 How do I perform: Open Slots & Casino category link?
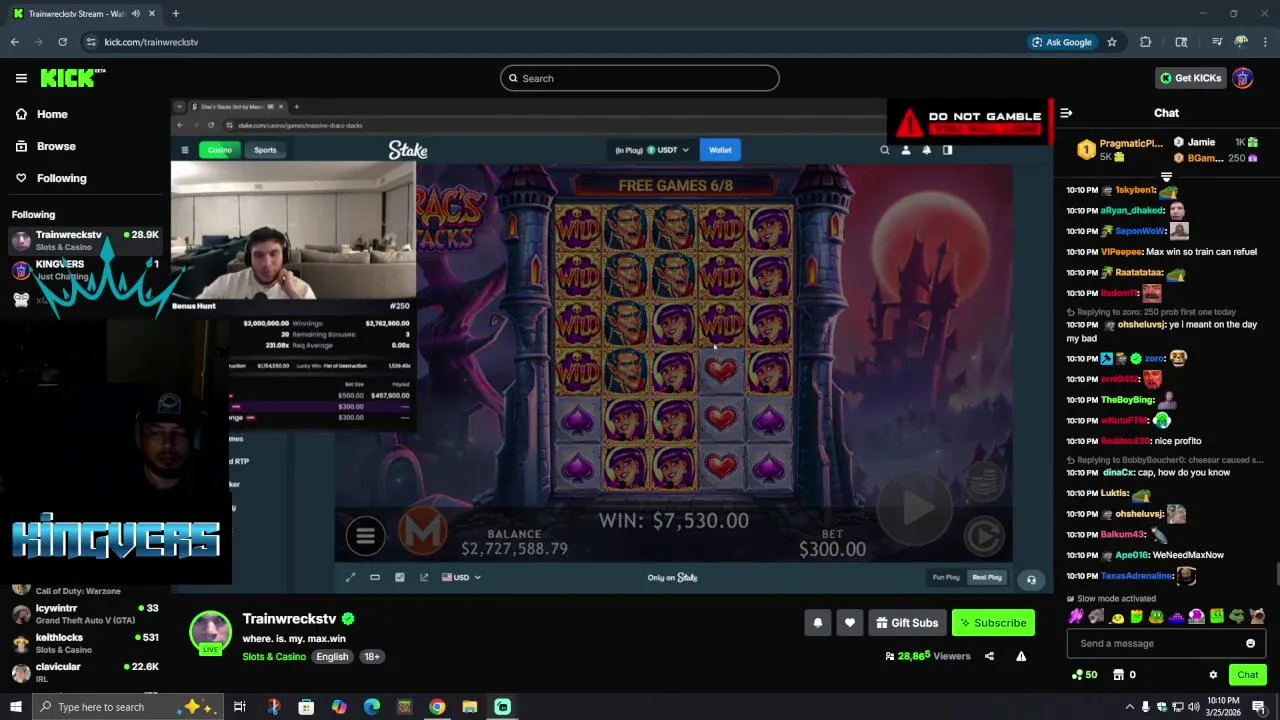coord(274,657)
